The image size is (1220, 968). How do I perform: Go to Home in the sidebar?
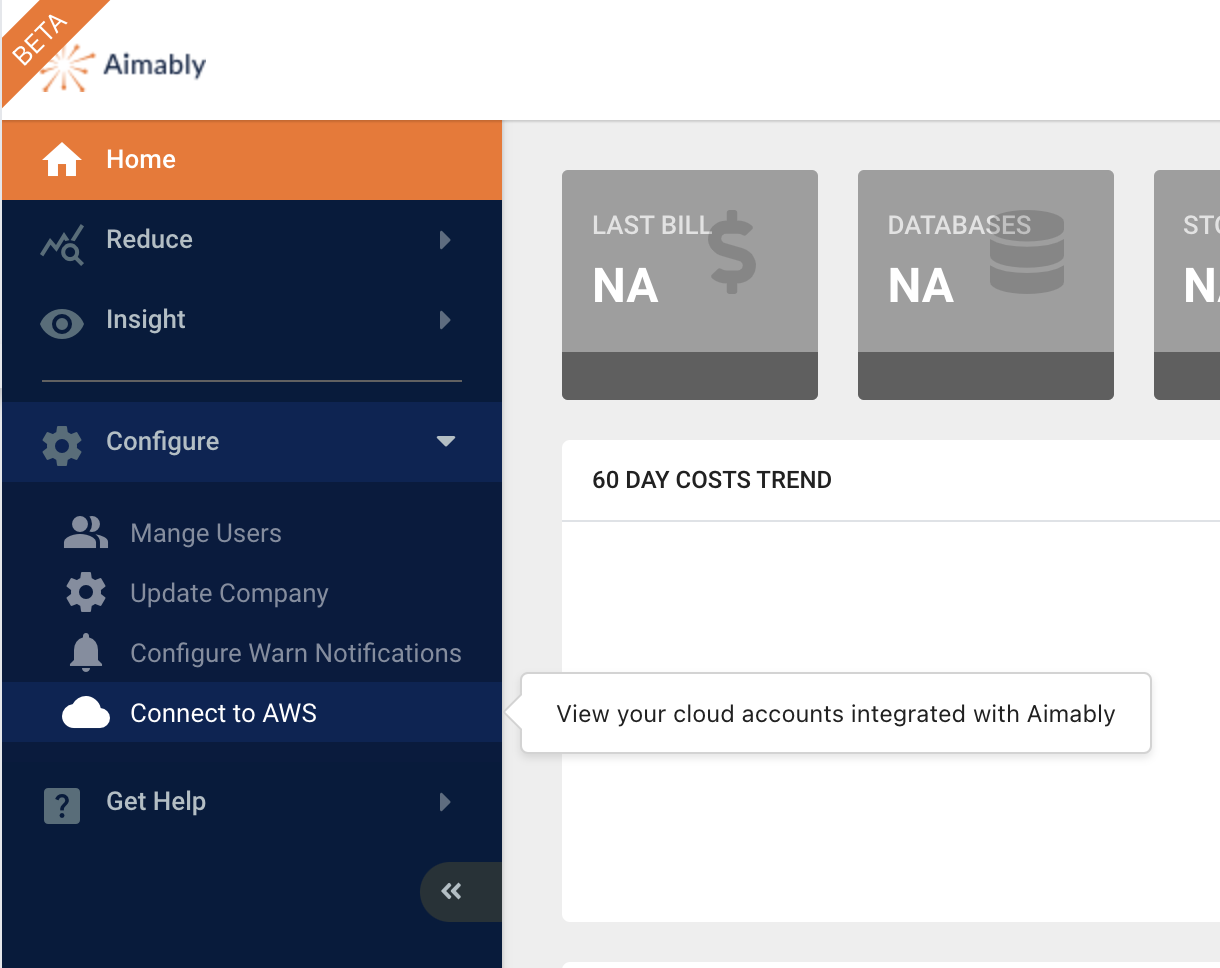click(x=252, y=160)
